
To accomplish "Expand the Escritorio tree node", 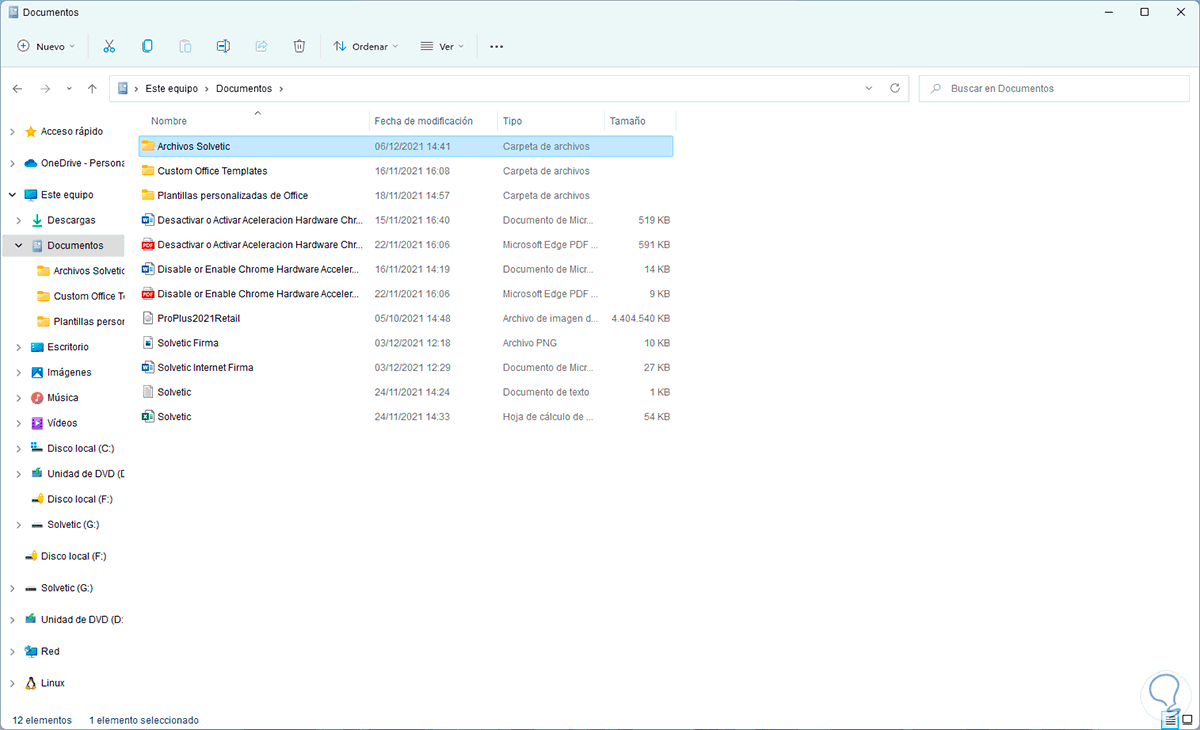I will click(19, 347).
